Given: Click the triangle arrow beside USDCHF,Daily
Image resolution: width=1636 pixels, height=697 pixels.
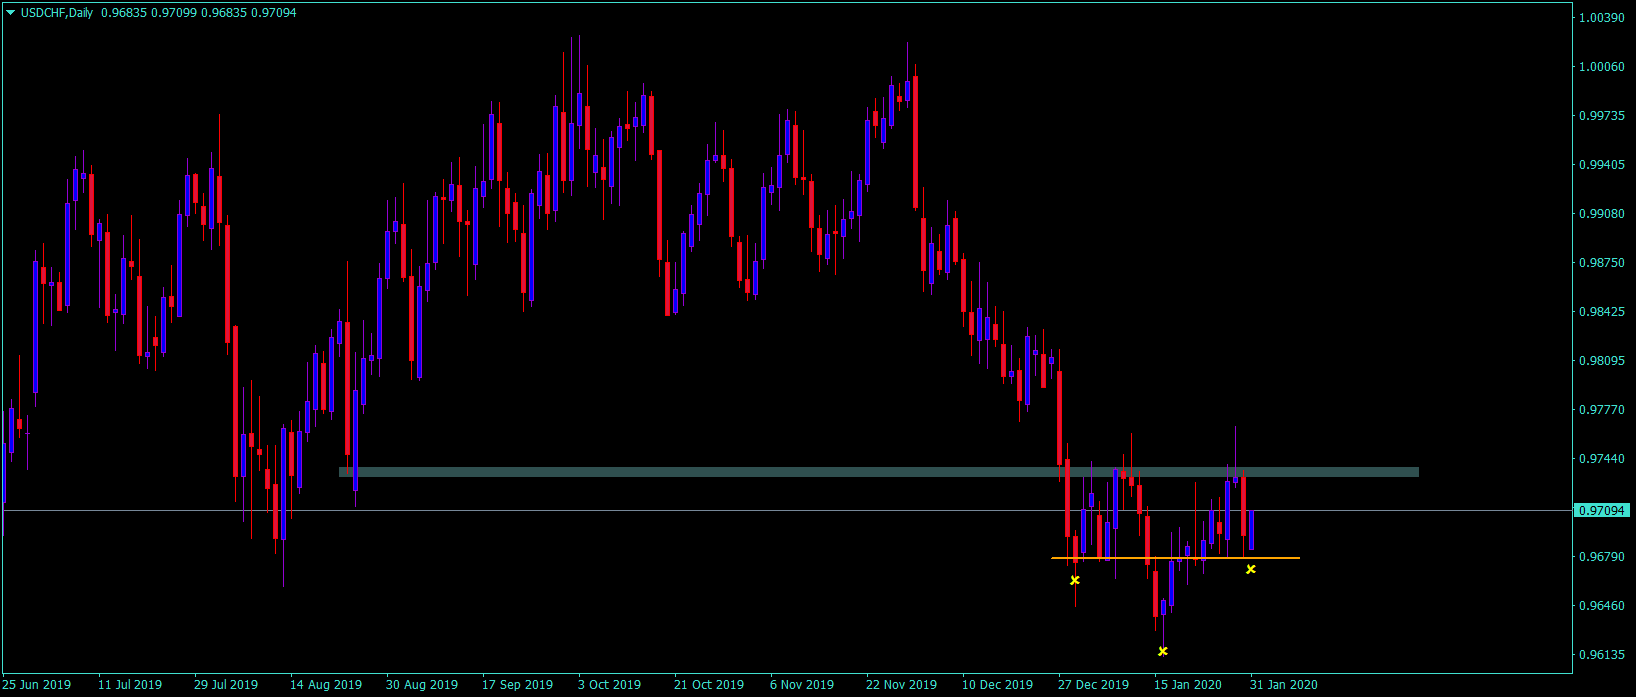Looking at the screenshot, I should click(11, 13).
